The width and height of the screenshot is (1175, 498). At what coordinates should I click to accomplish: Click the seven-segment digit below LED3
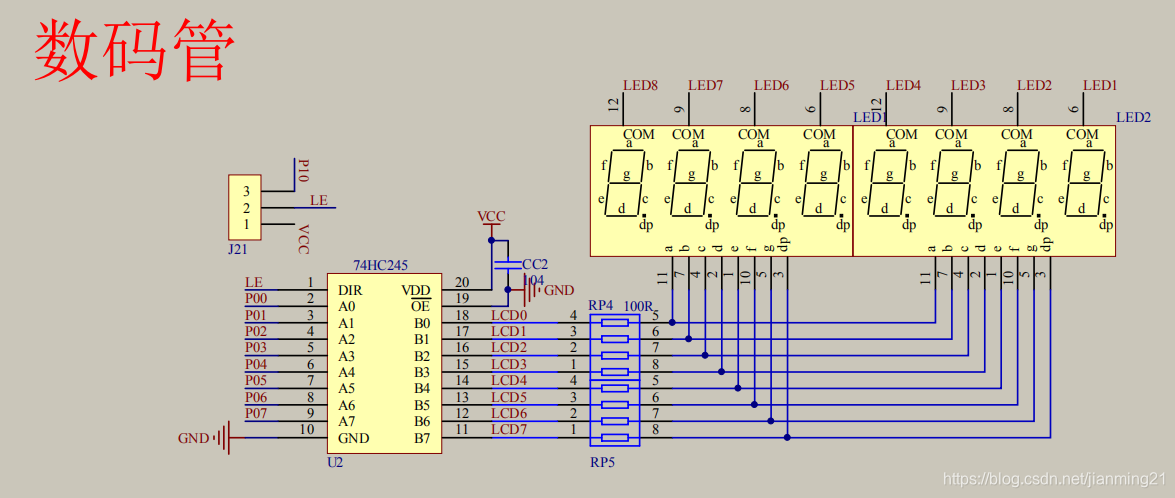pyautogui.click(x=954, y=183)
